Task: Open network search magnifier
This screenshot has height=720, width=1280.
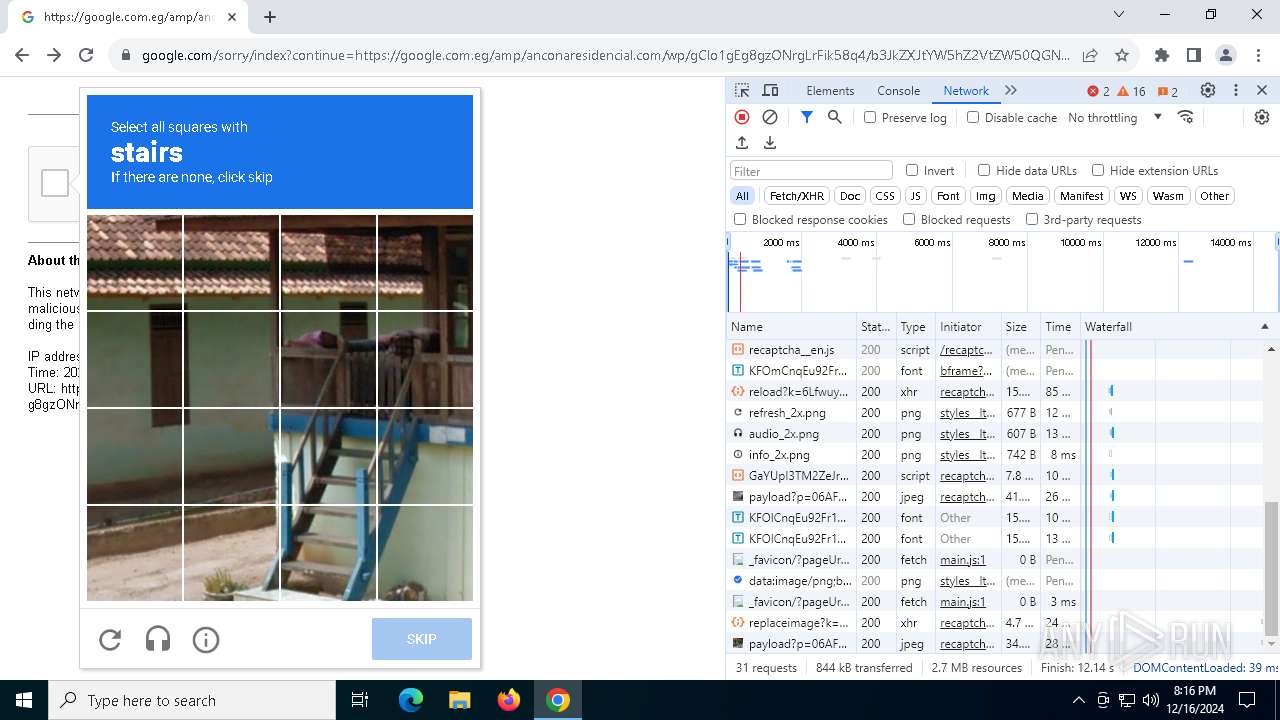Action: (835, 117)
